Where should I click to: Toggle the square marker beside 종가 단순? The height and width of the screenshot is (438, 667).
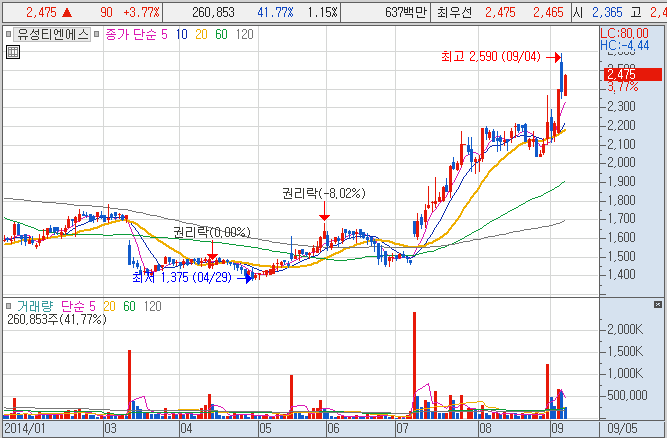tap(97, 34)
